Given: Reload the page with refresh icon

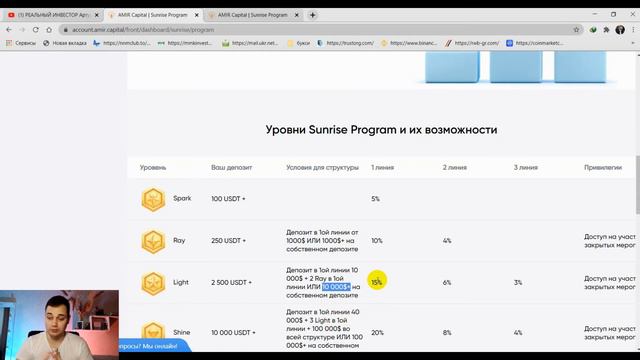Looking at the screenshot, I should pyautogui.click(x=36, y=30).
